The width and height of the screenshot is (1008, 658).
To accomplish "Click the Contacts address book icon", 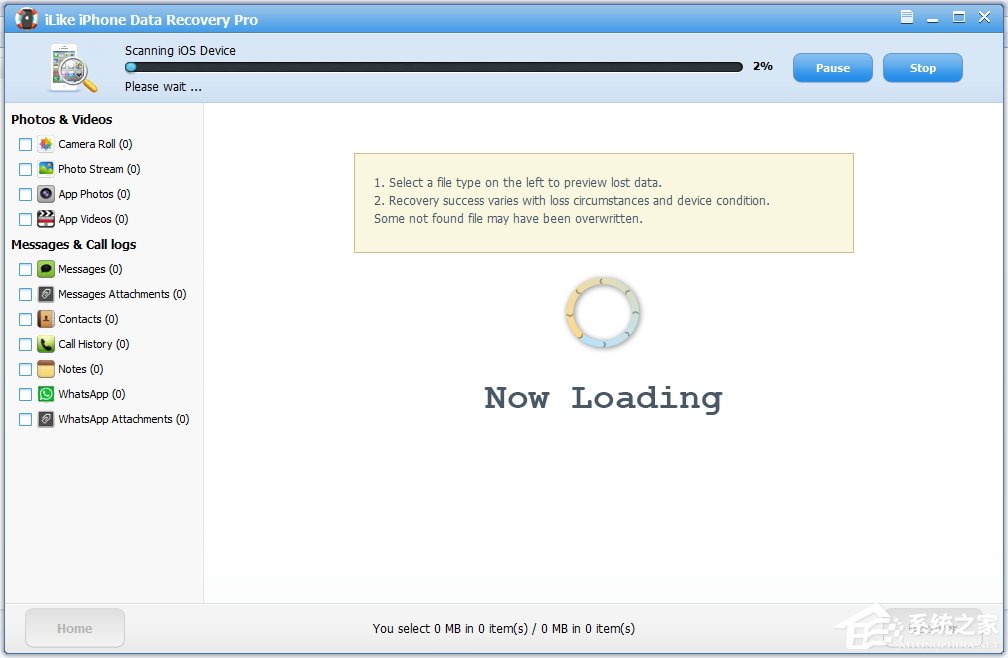I will point(44,319).
